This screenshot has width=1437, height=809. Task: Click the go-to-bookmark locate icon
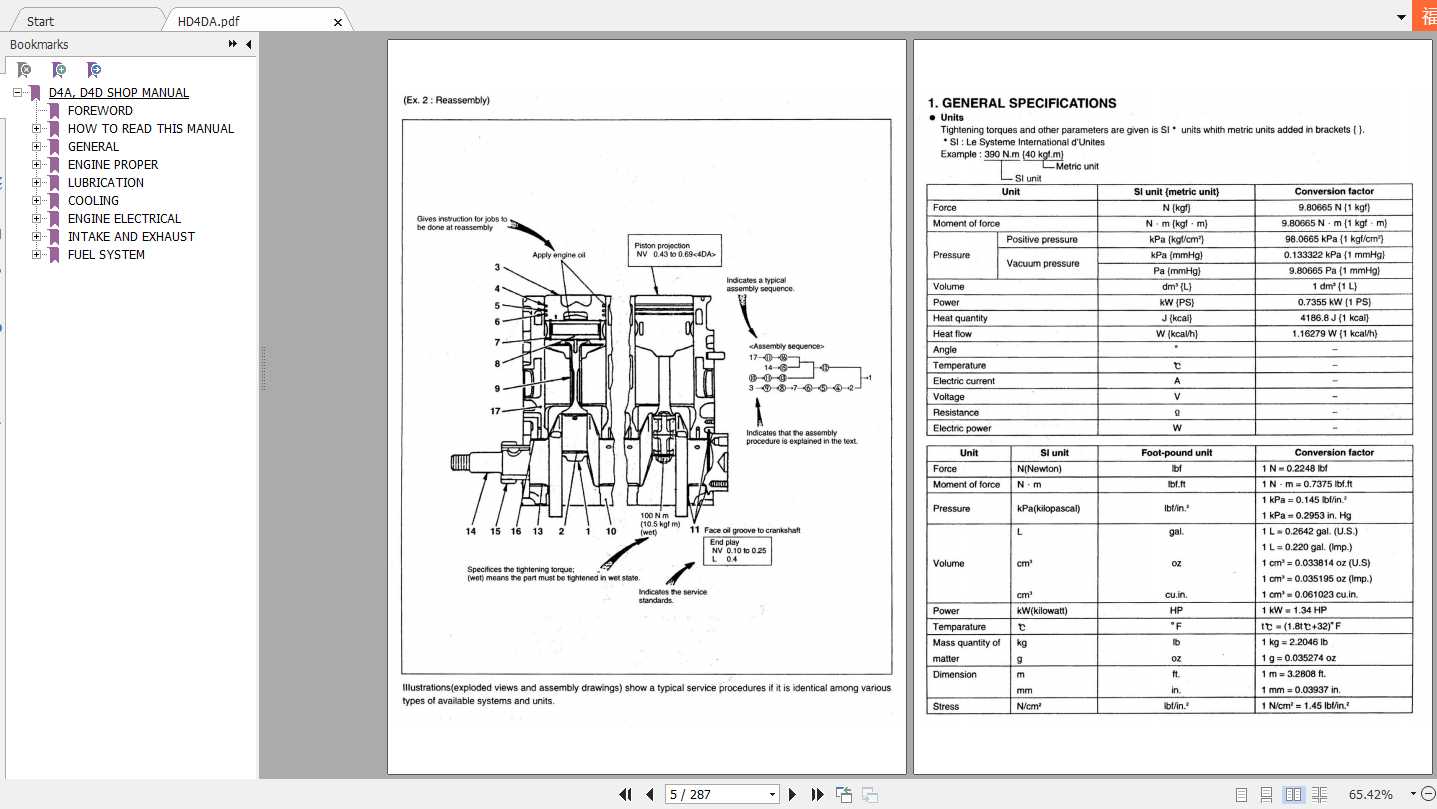[x=93, y=70]
